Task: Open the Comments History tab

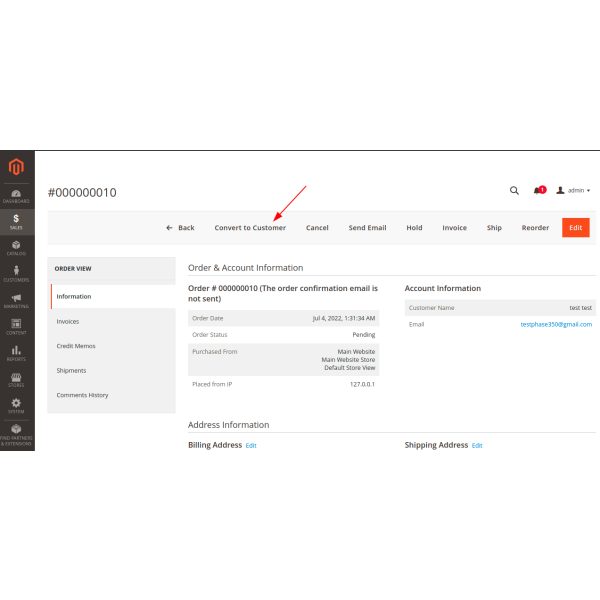Action: point(82,395)
